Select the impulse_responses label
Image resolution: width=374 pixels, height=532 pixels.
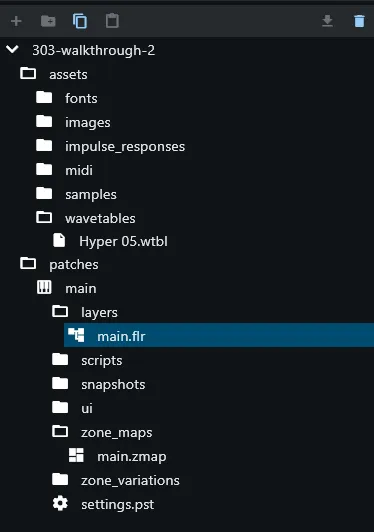(x=125, y=147)
